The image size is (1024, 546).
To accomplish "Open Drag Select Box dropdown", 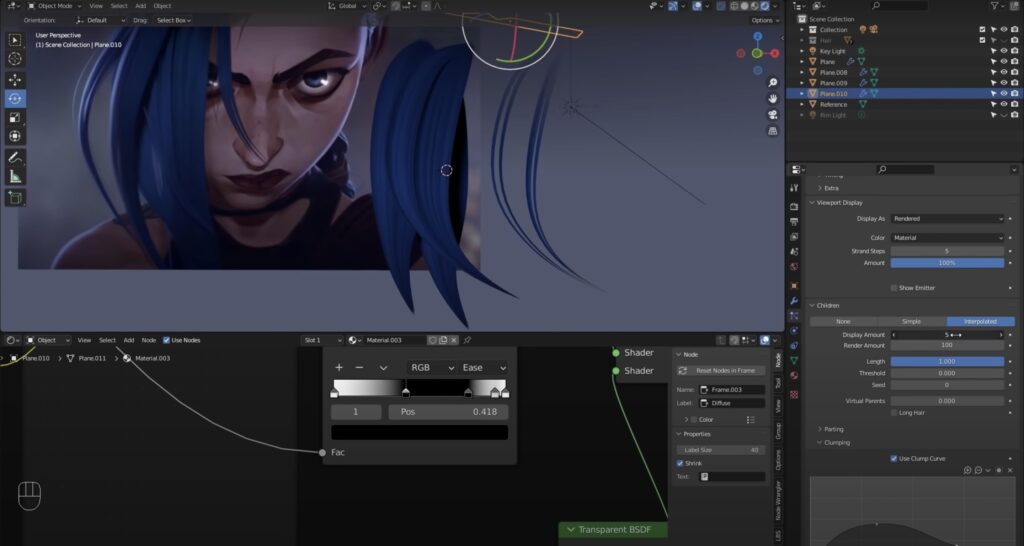I will (x=174, y=20).
